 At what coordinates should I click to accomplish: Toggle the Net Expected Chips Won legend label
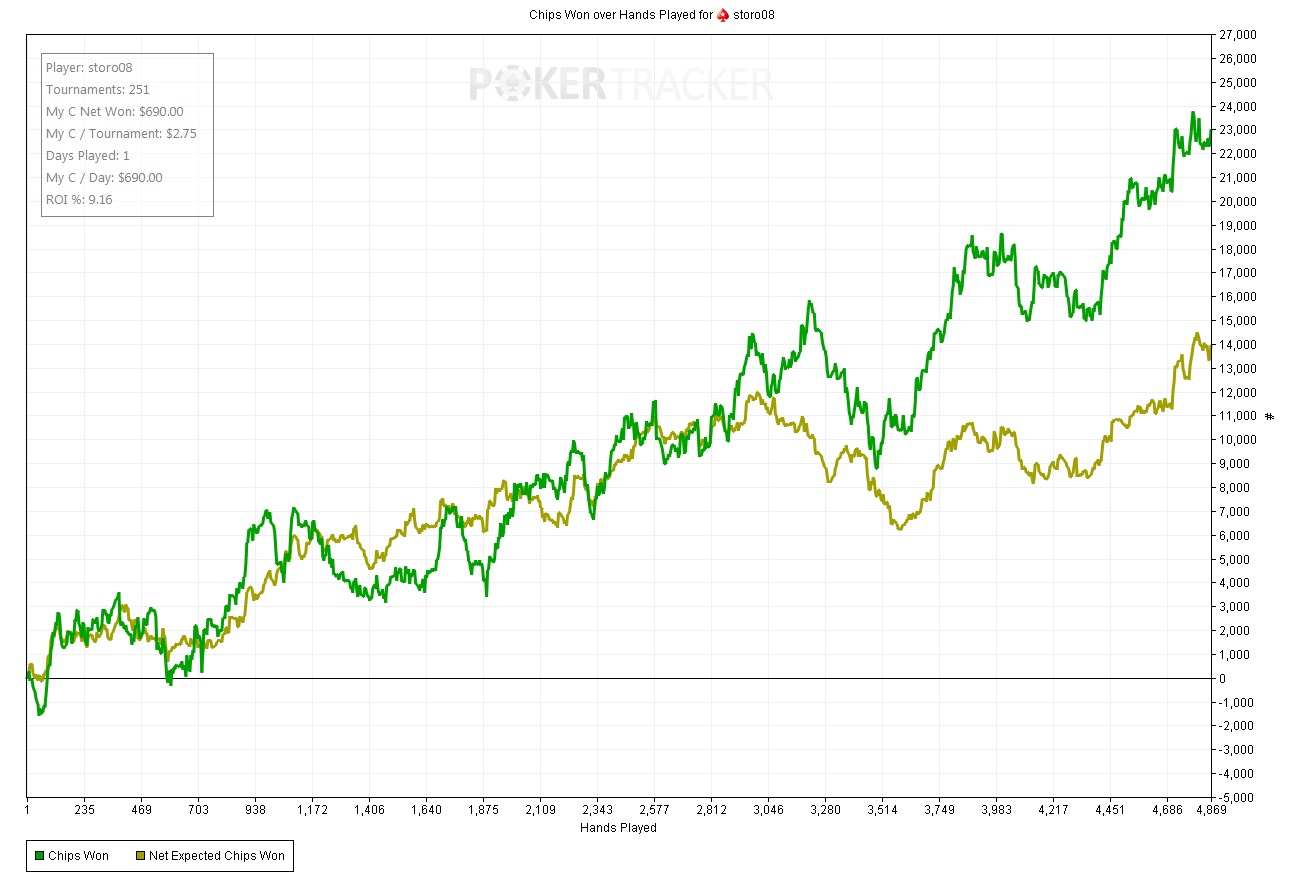[x=216, y=855]
